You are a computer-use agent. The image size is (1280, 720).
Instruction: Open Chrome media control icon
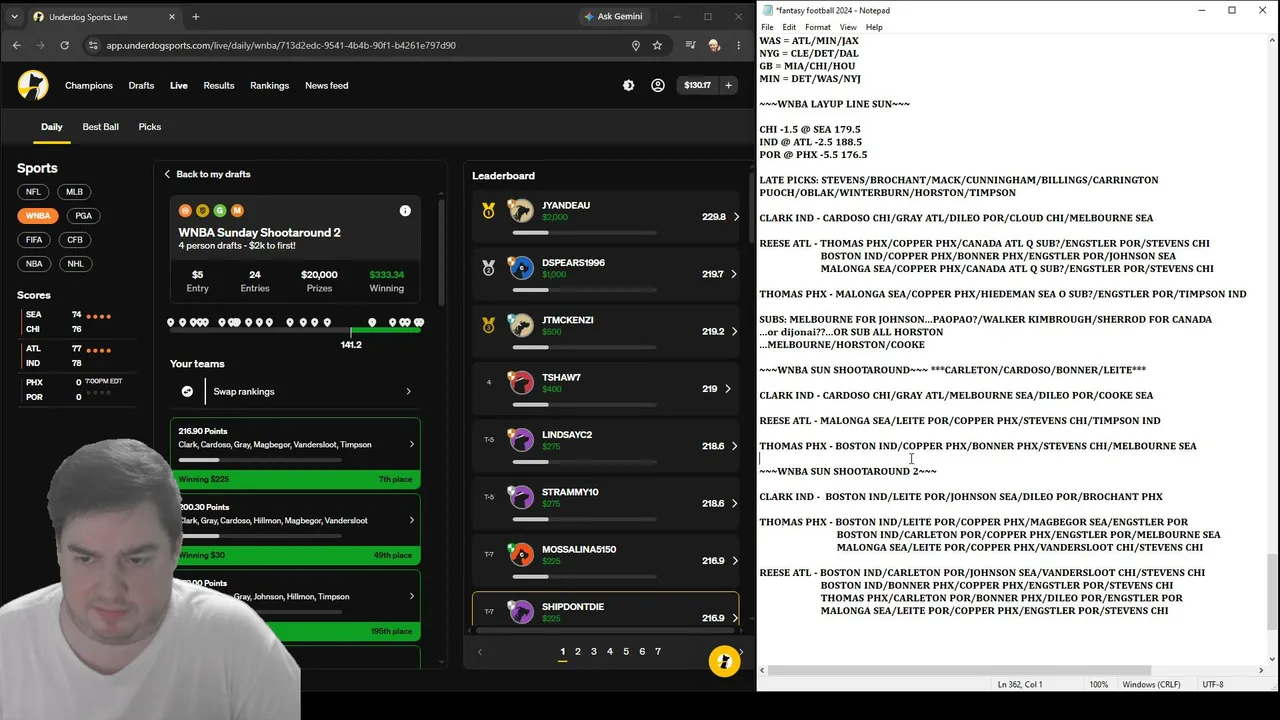[x=690, y=45]
